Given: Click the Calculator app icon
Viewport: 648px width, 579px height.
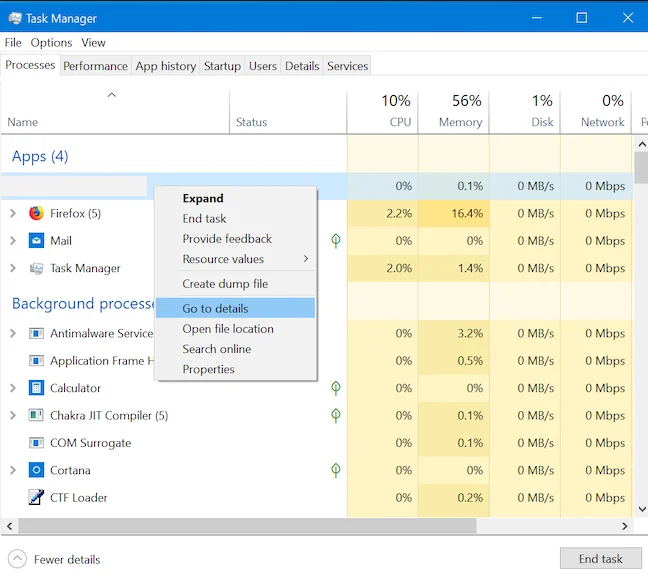Looking at the screenshot, I should click(x=36, y=388).
